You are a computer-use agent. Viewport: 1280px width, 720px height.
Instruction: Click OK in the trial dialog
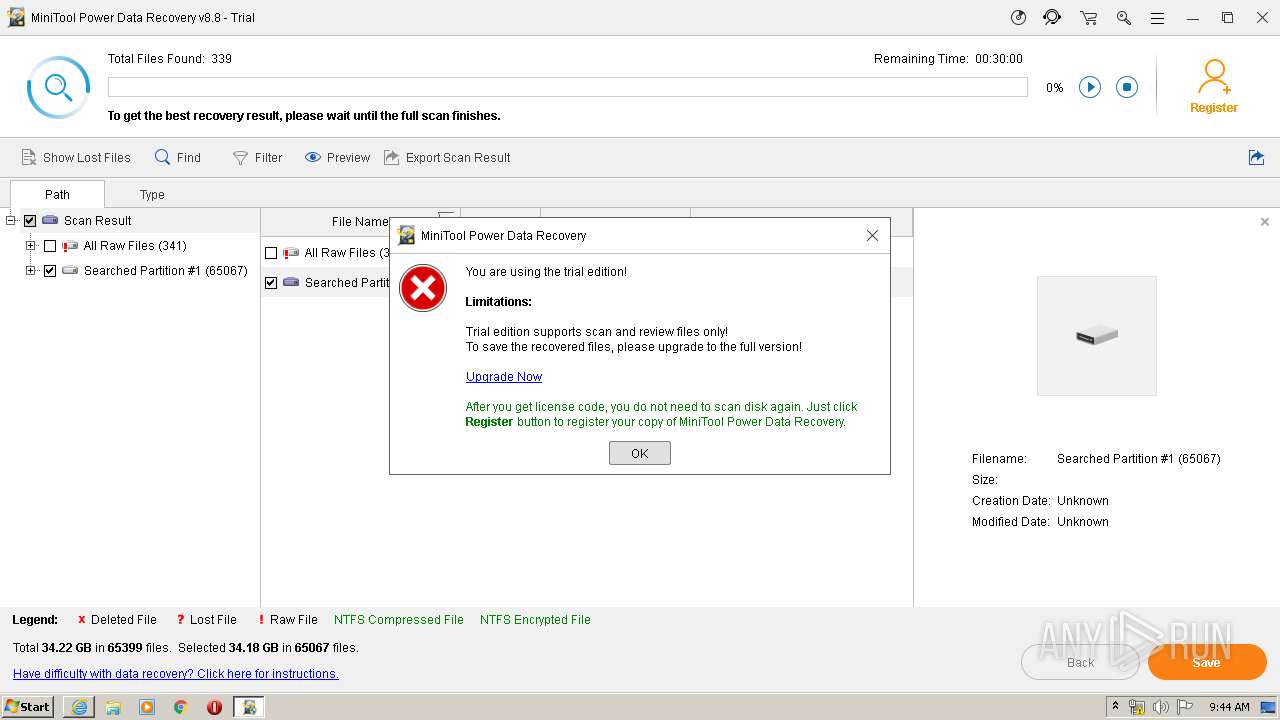point(640,453)
